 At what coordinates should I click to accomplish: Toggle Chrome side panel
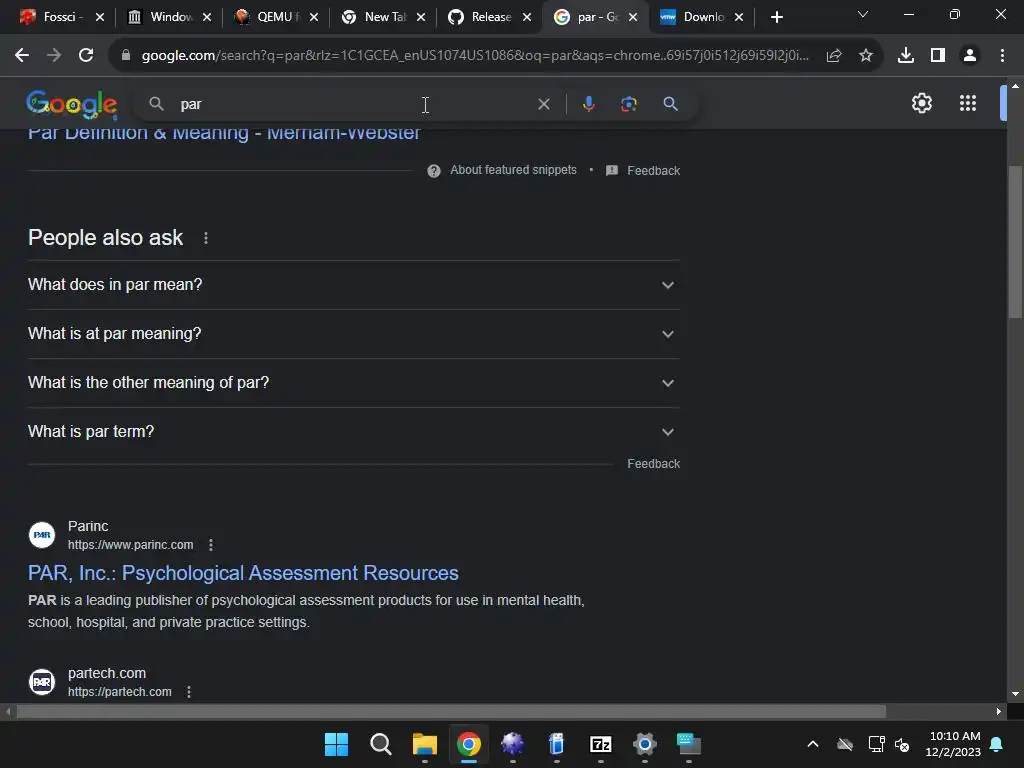click(938, 56)
